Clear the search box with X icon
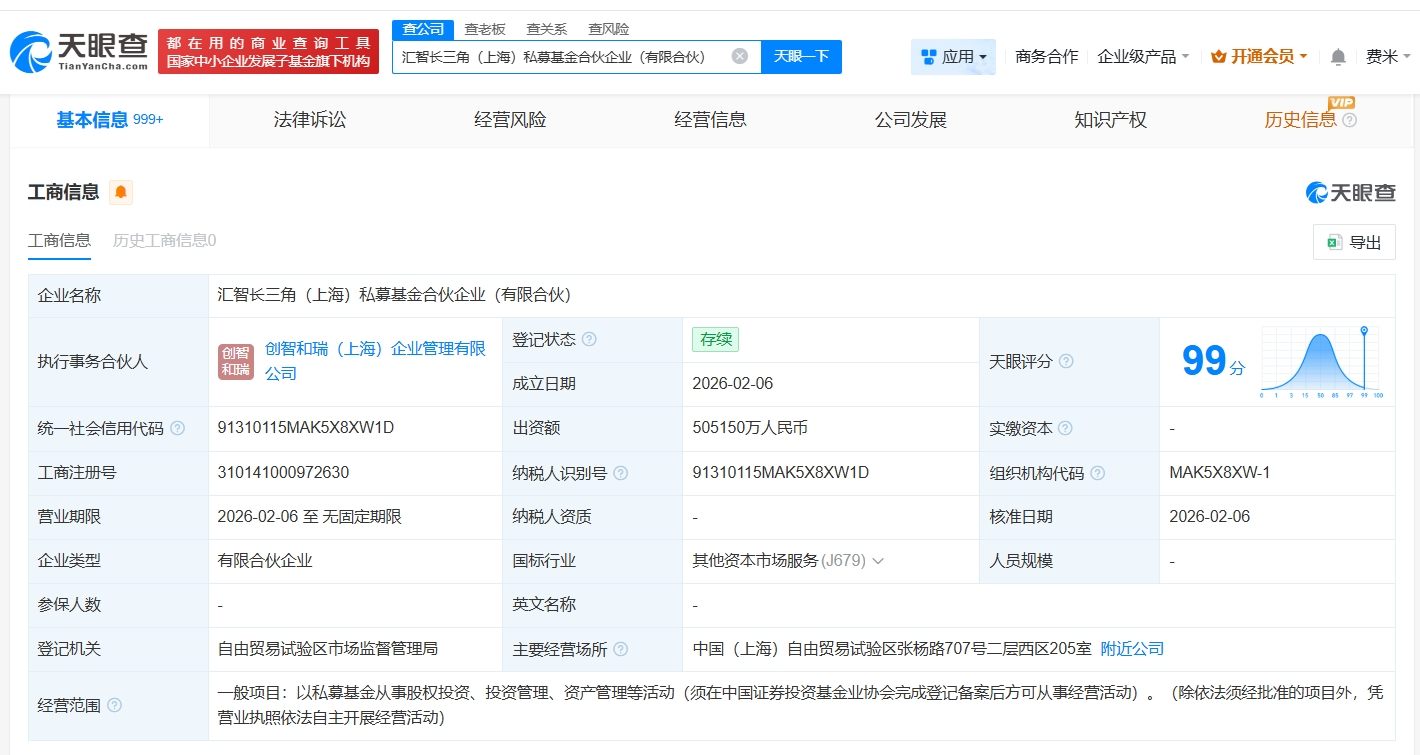The height and width of the screenshot is (755, 1420). point(739,56)
